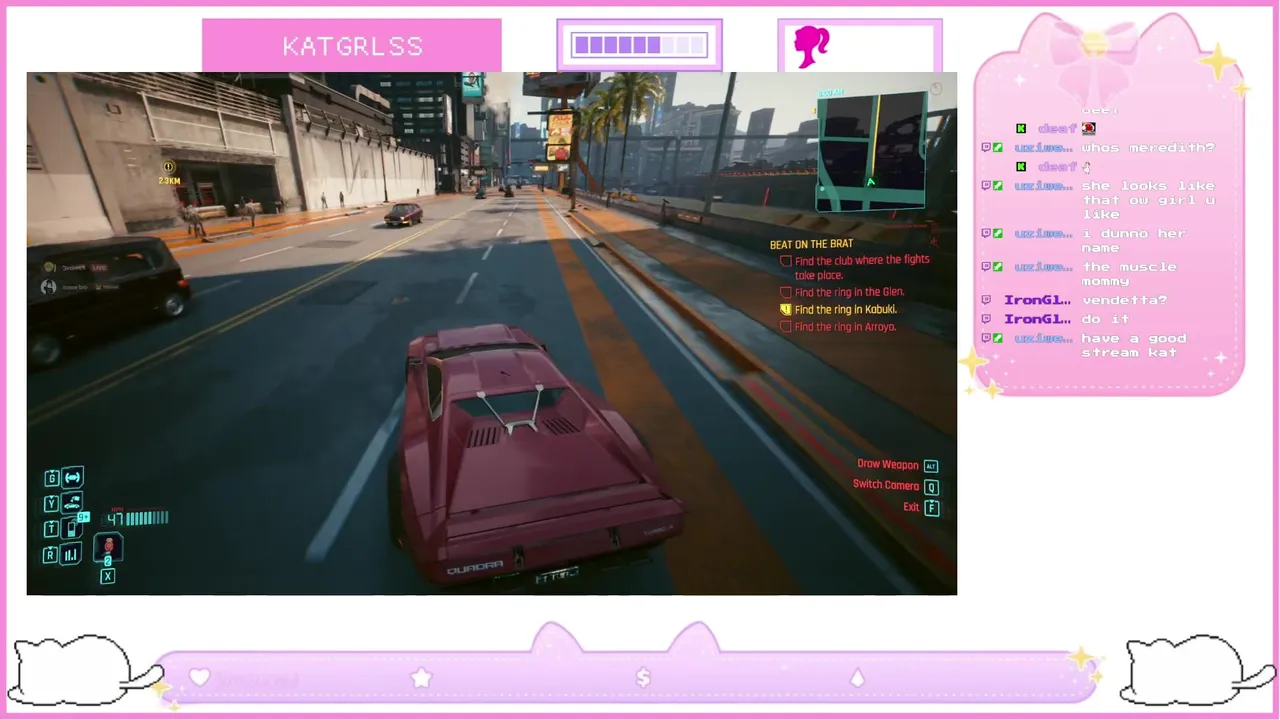Click the red grenade quick-slot icon
Image resolution: width=1280 pixels, height=720 pixels.
pyautogui.click(x=108, y=548)
